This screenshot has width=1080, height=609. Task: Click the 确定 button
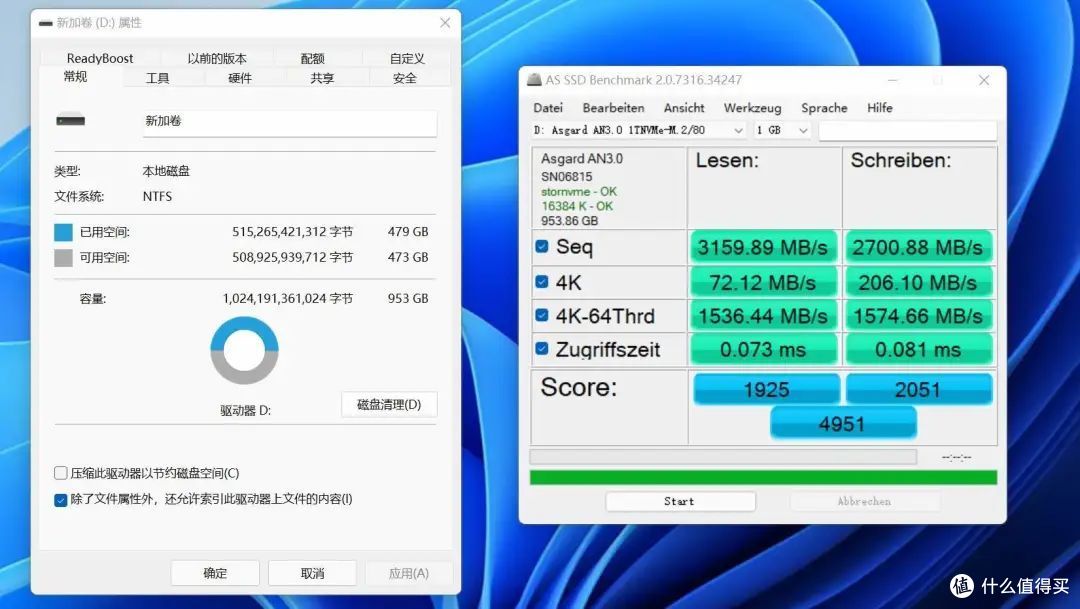point(215,573)
